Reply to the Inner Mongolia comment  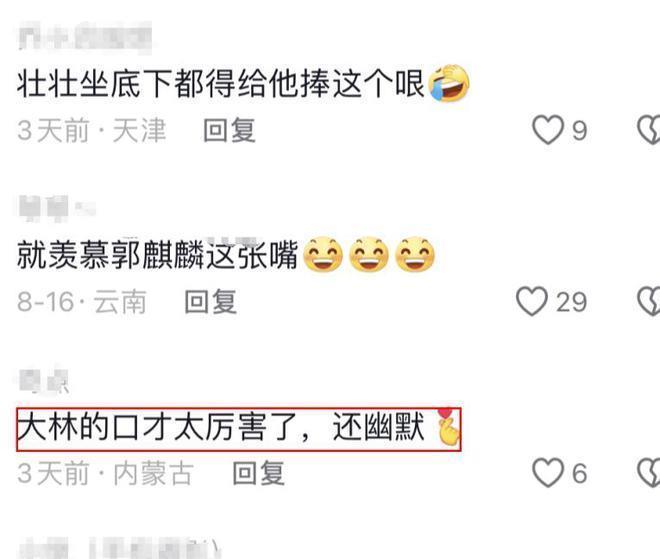[259, 473]
